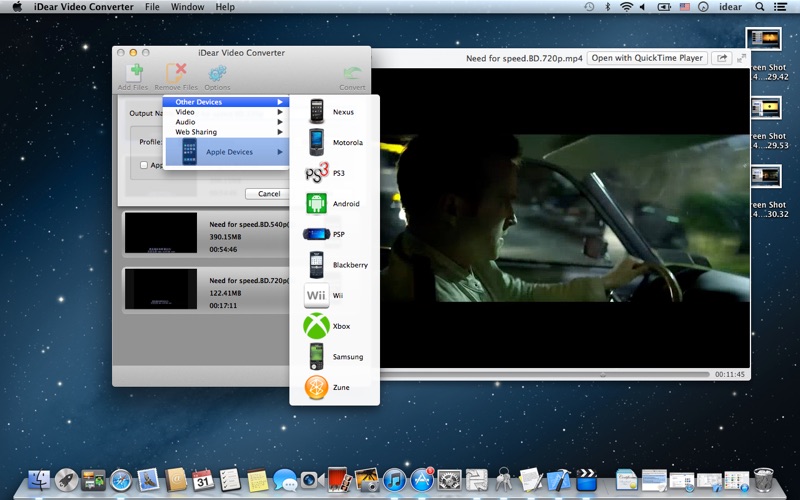Click the share icon in preview window
The height and width of the screenshot is (500, 800).
(722, 58)
